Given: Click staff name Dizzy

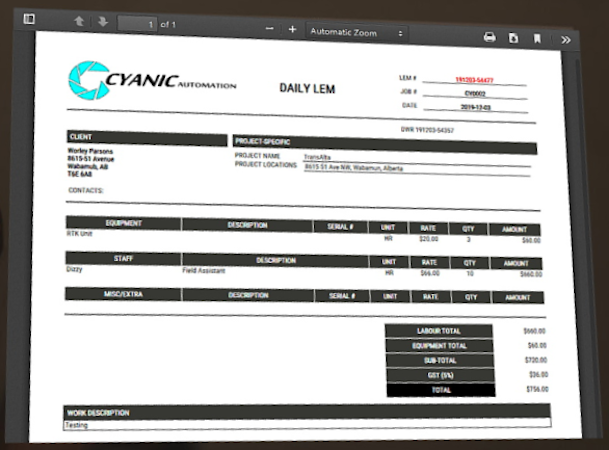Looking at the screenshot, I should click(x=74, y=269).
